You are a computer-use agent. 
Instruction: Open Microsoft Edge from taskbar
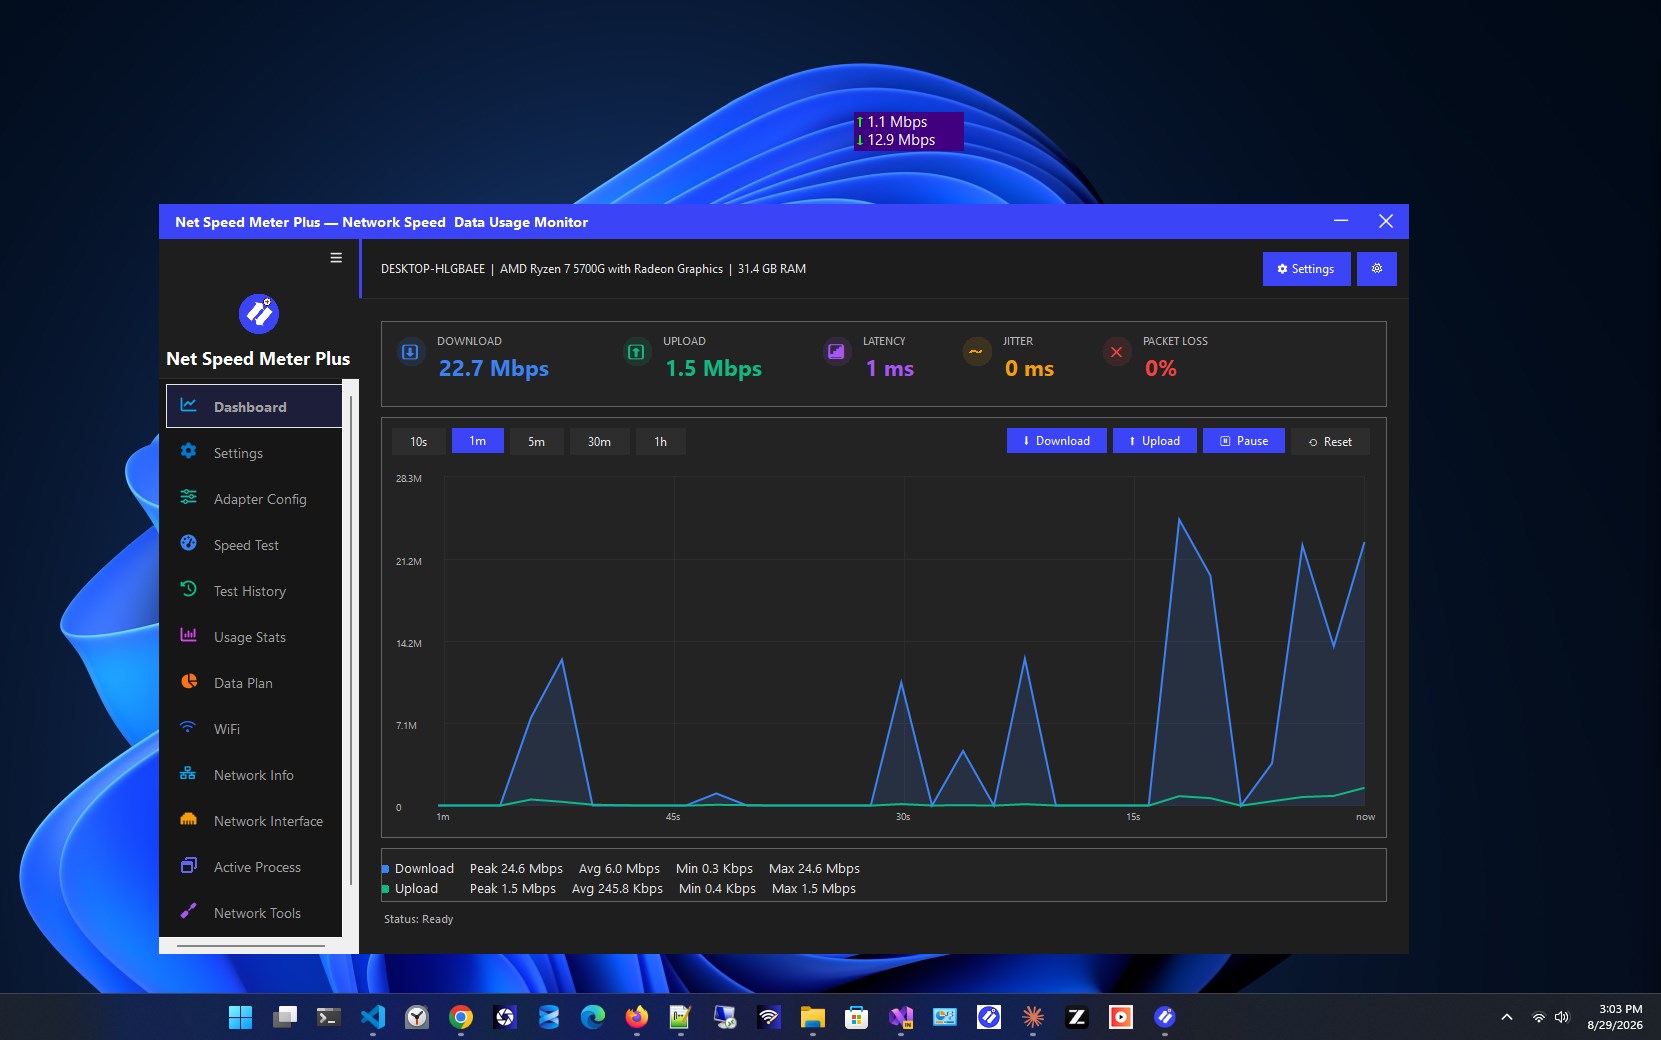point(593,1017)
